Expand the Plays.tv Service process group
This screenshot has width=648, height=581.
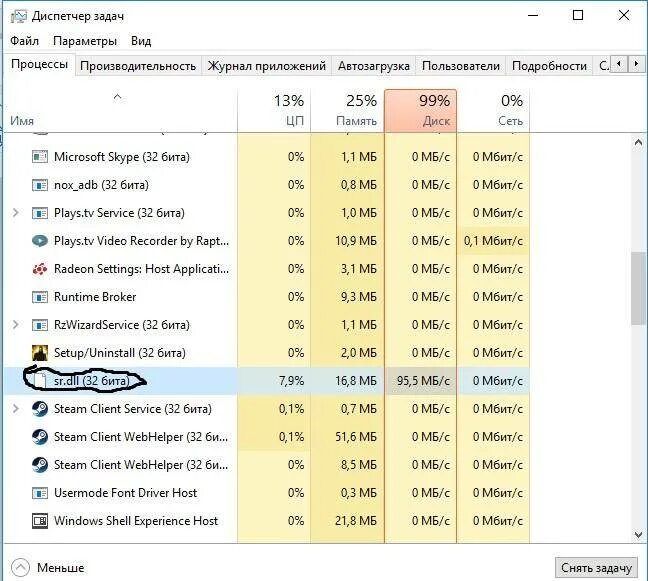coord(16,213)
